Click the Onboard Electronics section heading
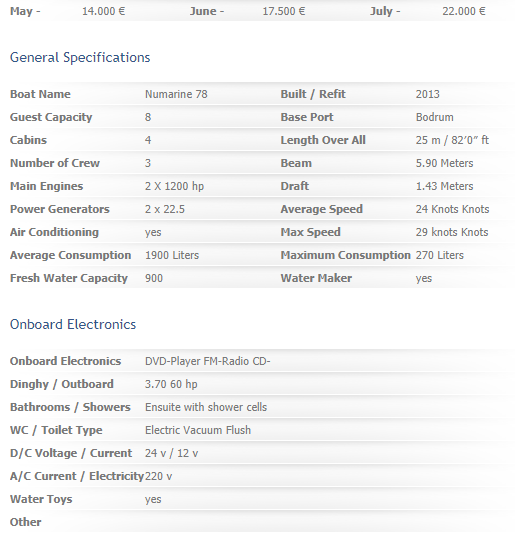Screen dimensions: 515x545 [x=73, y=324]
